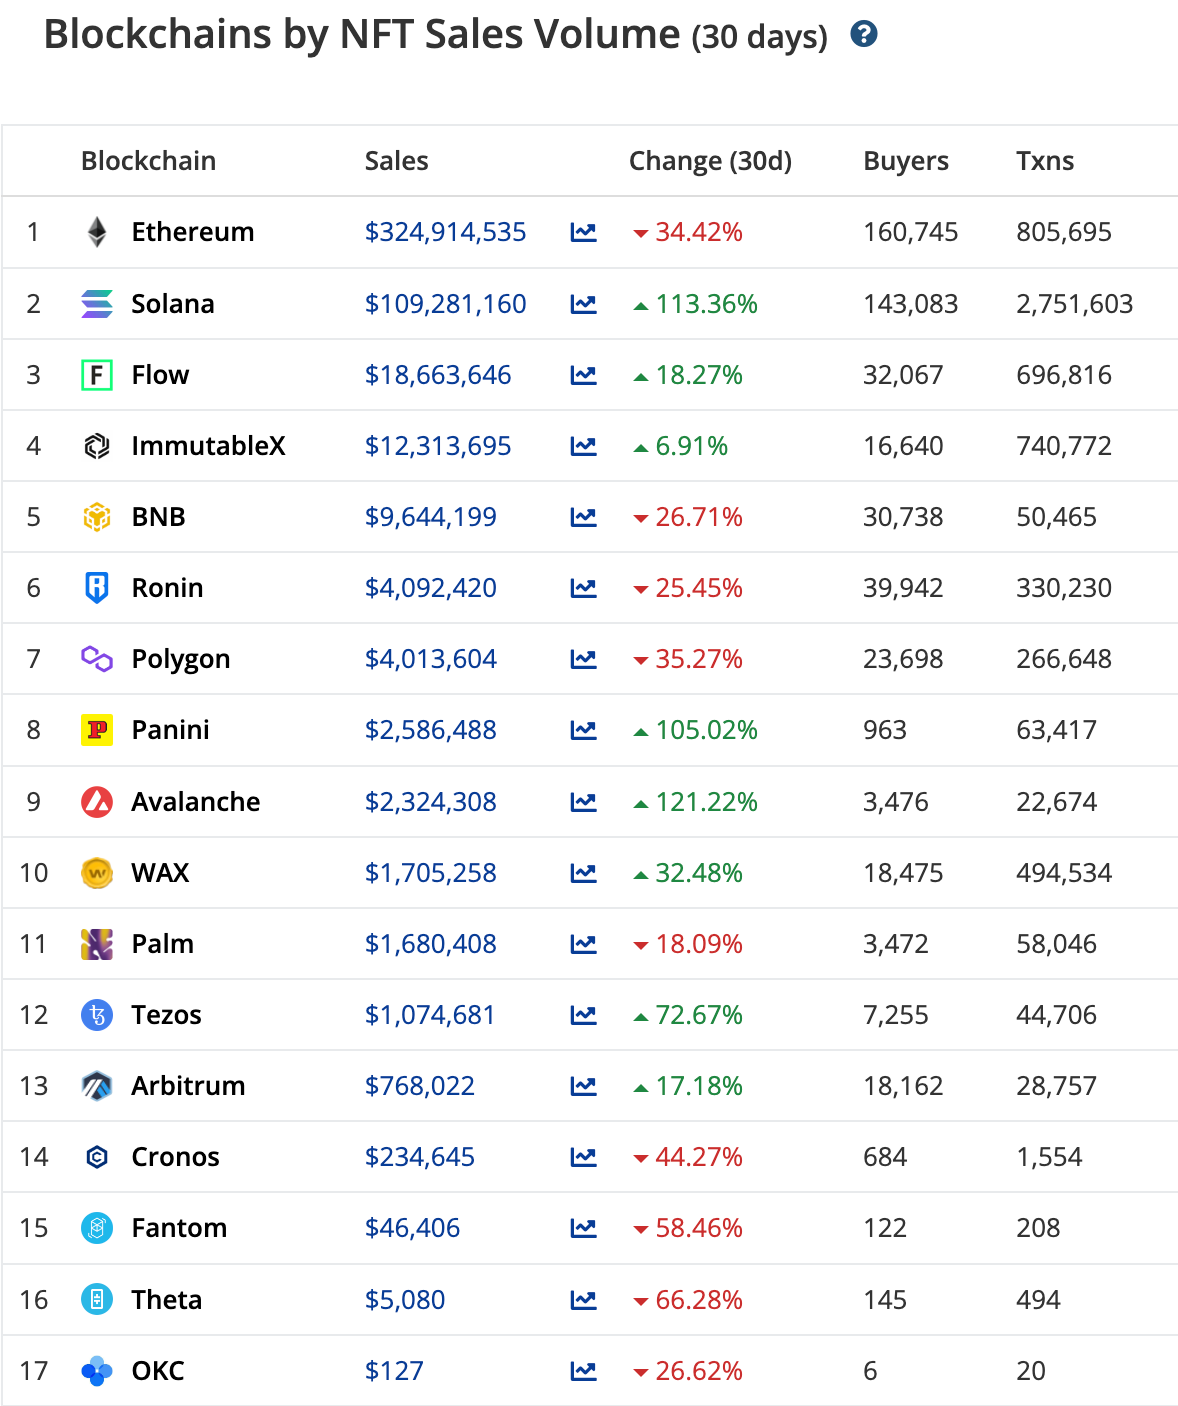Sort by the Buyers column header
Viewport: 1178px width, 1406px height.
[906, 161]
